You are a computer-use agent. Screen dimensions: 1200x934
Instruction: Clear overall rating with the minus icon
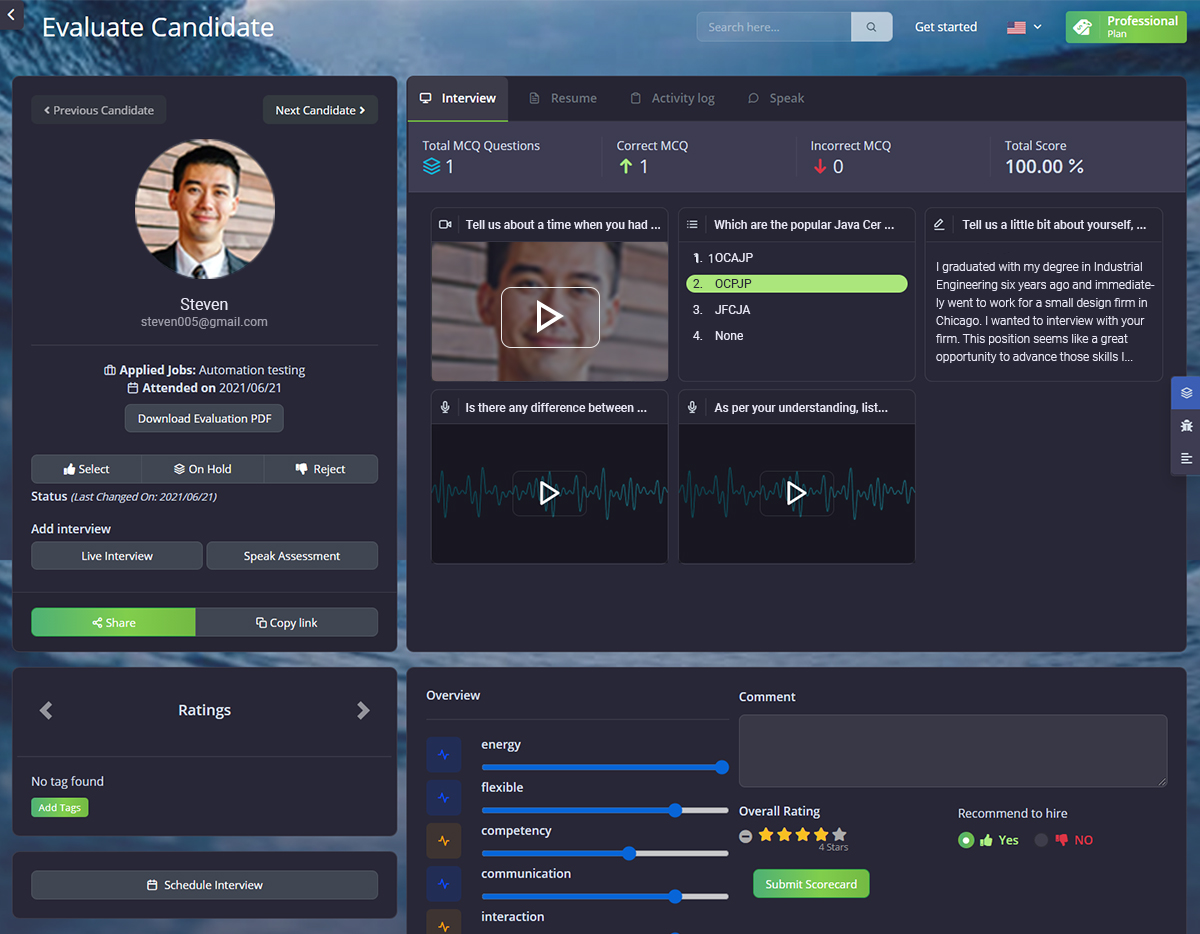746,836
